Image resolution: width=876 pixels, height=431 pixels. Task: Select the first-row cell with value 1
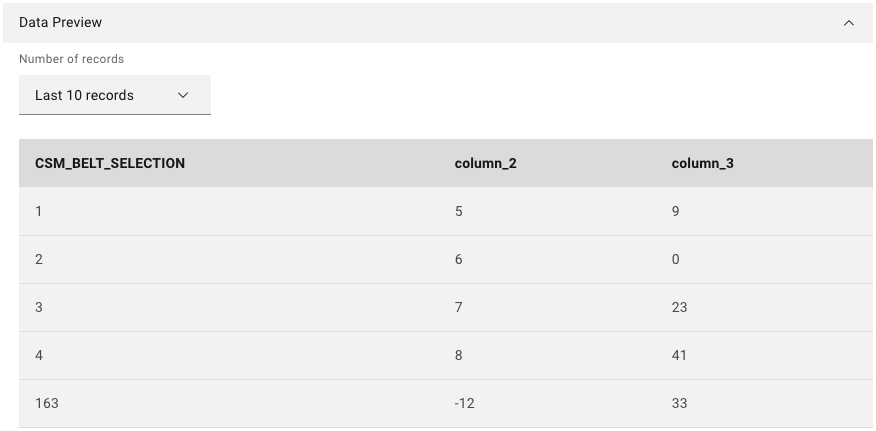(39, 211)
